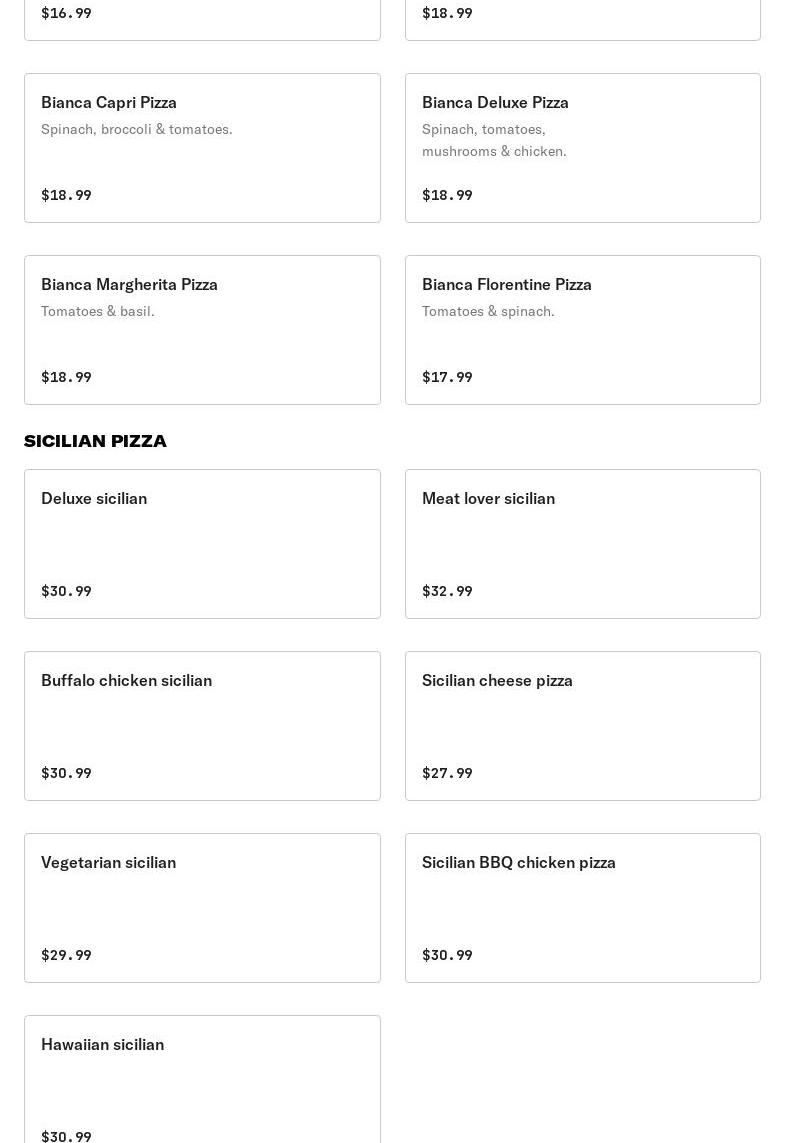
Task: Choose Bianca Margherita Pizza
Action: pyautogui.click(x=202, y=330)
